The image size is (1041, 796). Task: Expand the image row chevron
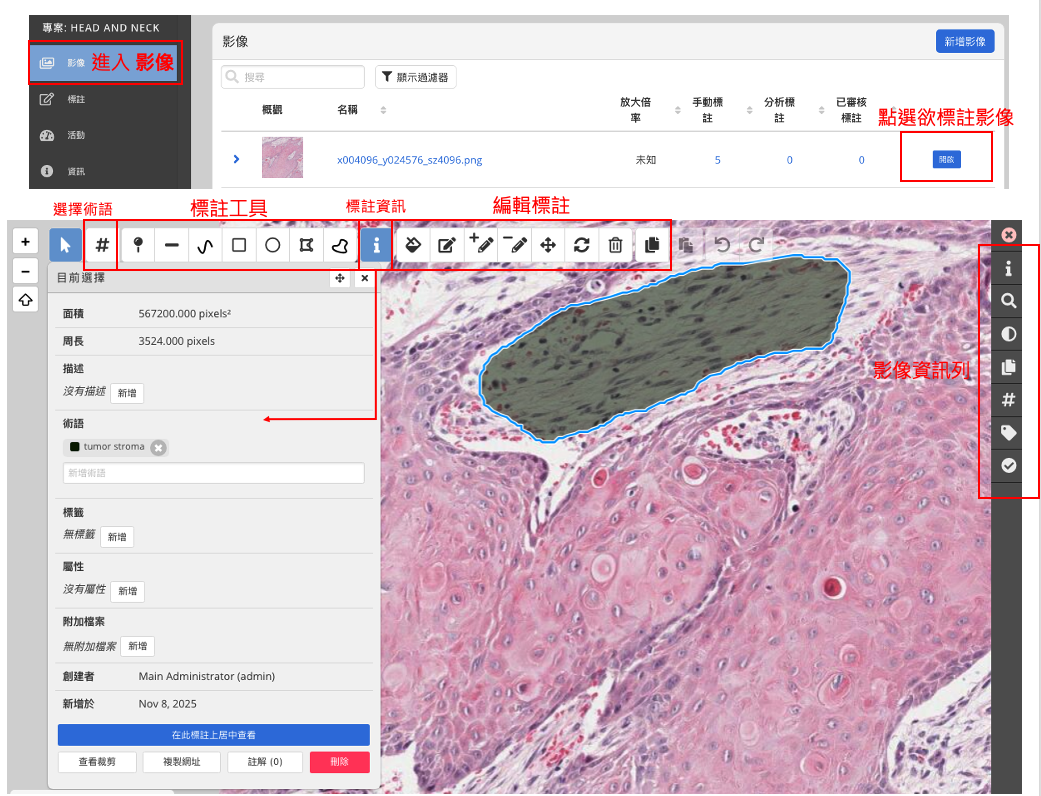(x=237, y=159)
